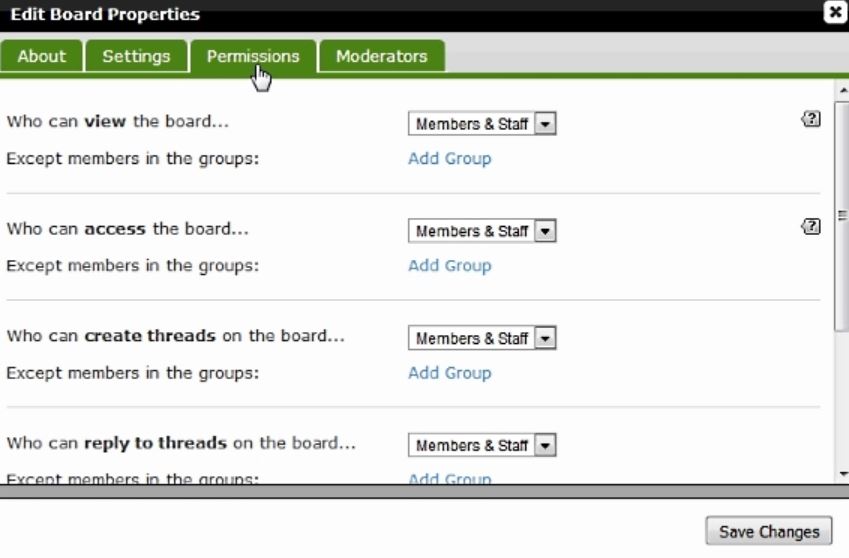The image size is (849, 558).
Task: Add Group exception for replying to threads
Action: [x=449, y=479]
